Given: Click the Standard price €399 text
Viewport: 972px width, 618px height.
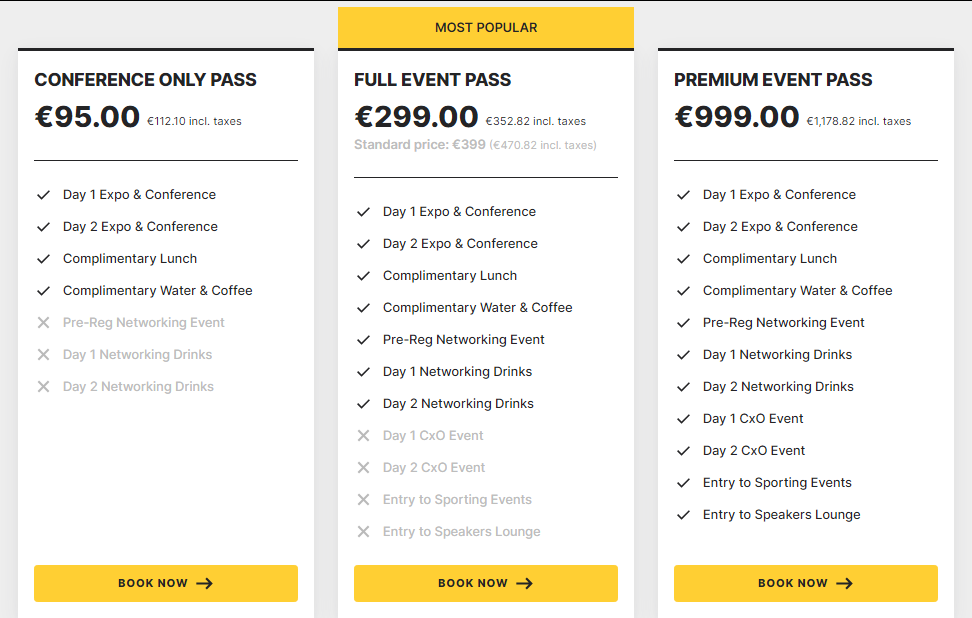Looking at the screenshot, I should pyautogui.click(x=420, y=144).
